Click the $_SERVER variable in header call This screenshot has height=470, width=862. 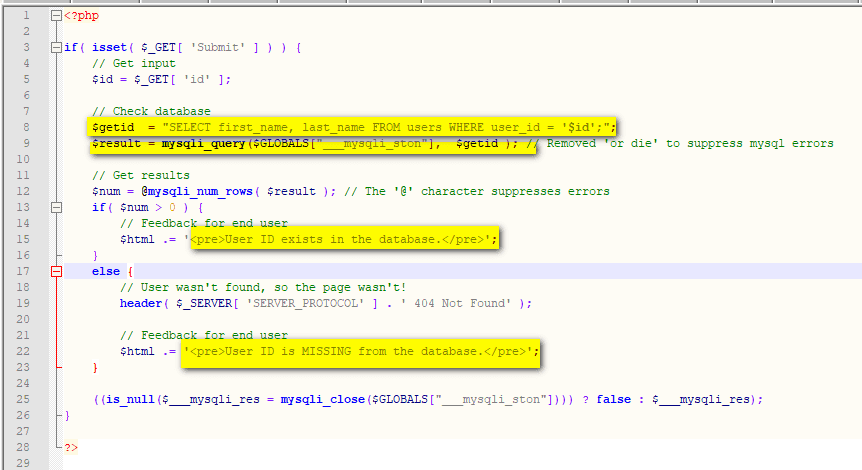[198, 303]
